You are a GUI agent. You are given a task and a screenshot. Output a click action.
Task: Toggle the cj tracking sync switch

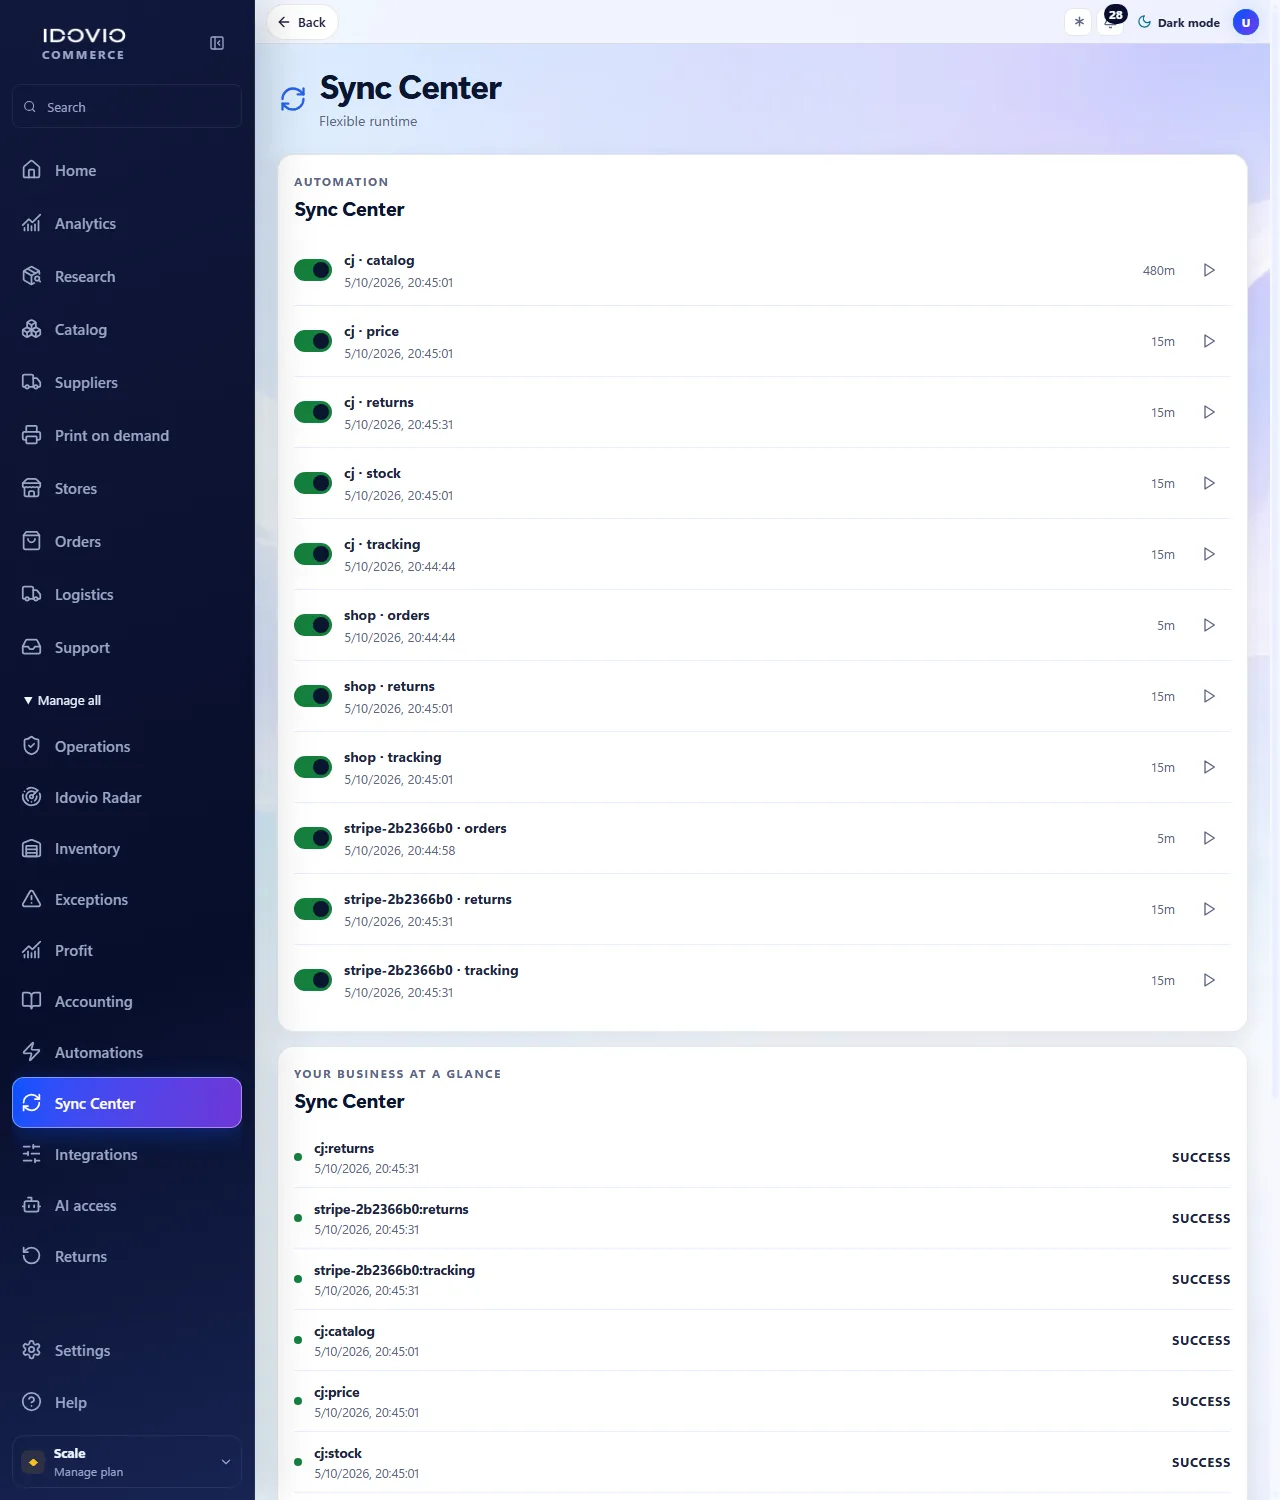pos(313,554)
